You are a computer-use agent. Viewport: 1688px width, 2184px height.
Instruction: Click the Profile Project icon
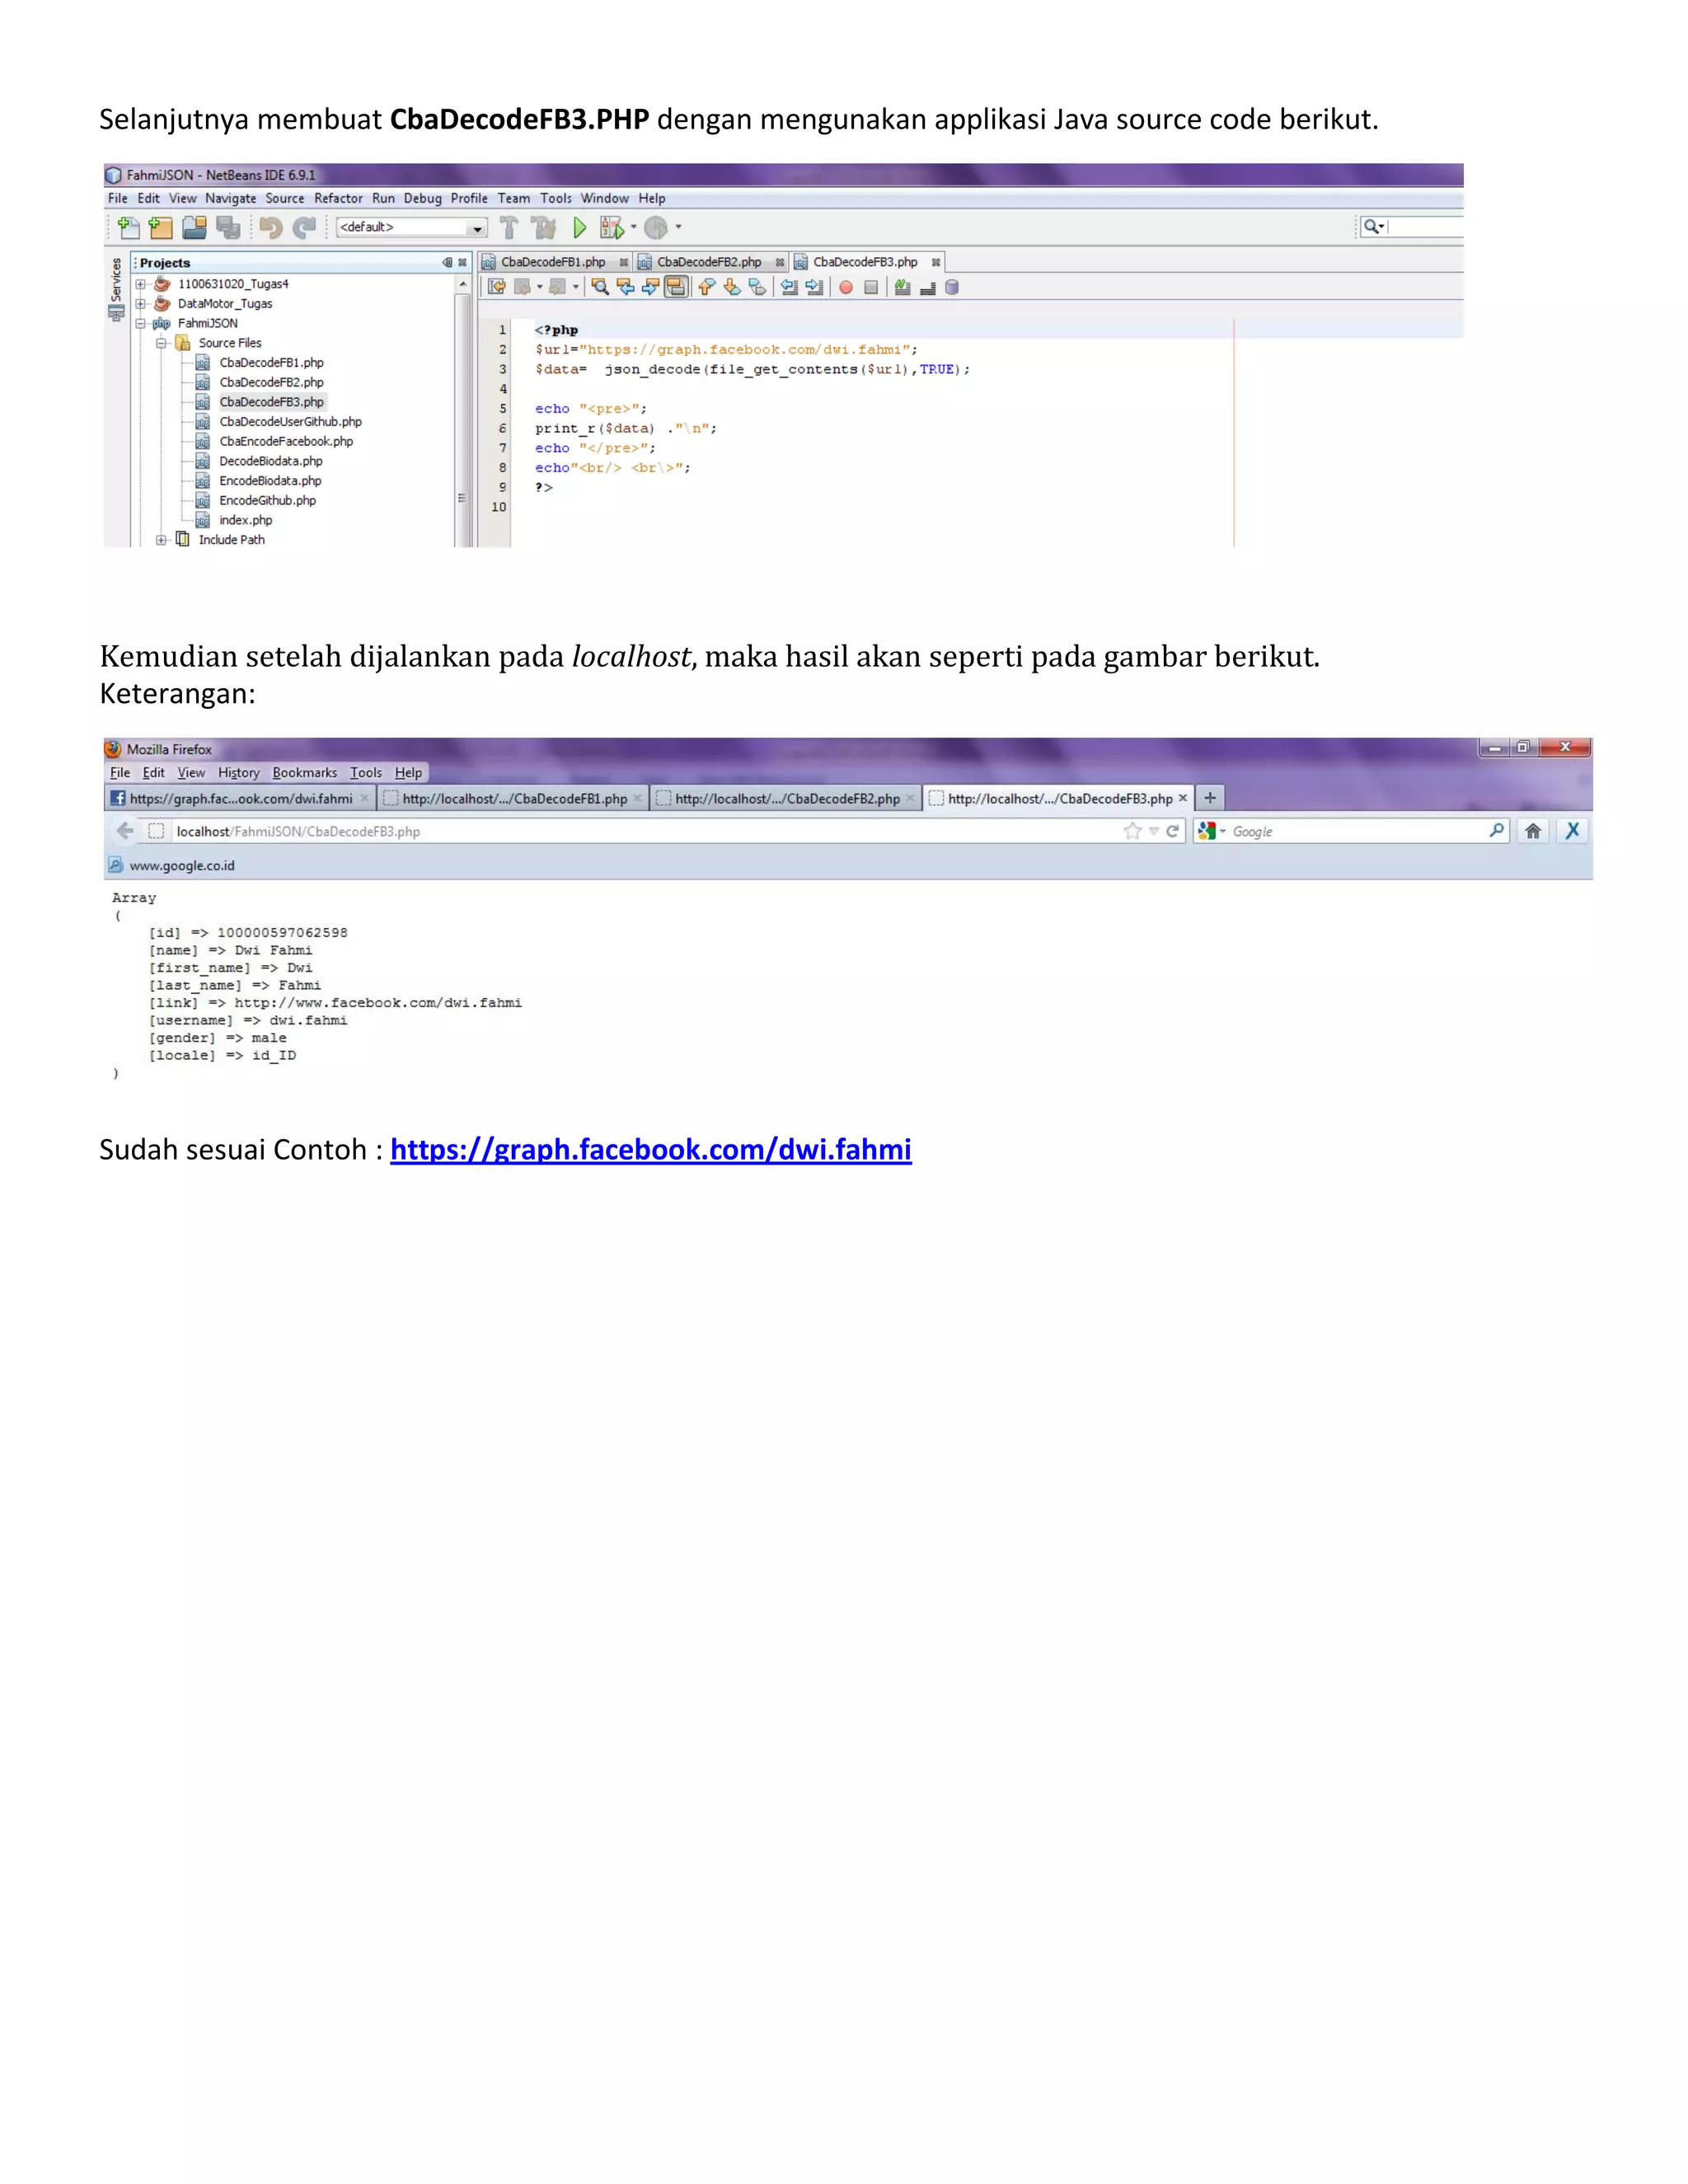pyautogui.click(x=656, y=228)
